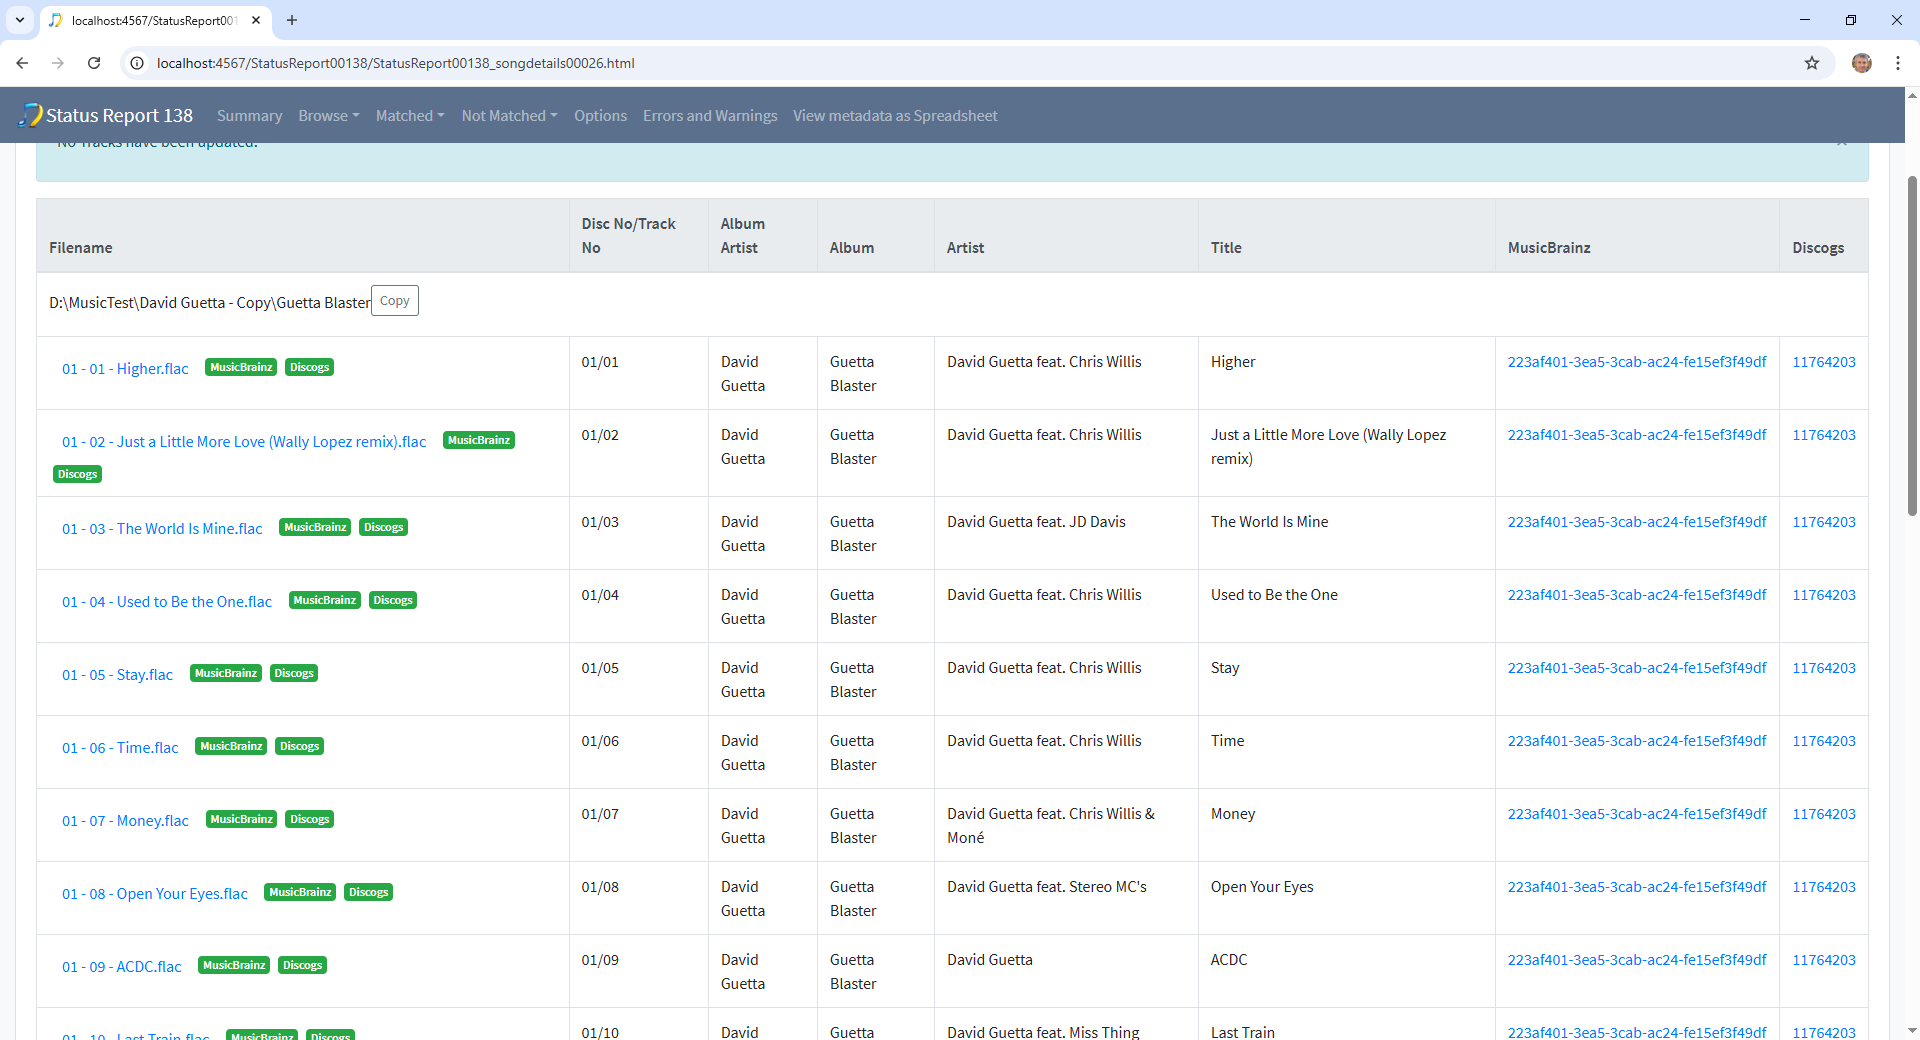1920x1040 pixels.
Task: Open the Summary page
Action: [249, 116]
